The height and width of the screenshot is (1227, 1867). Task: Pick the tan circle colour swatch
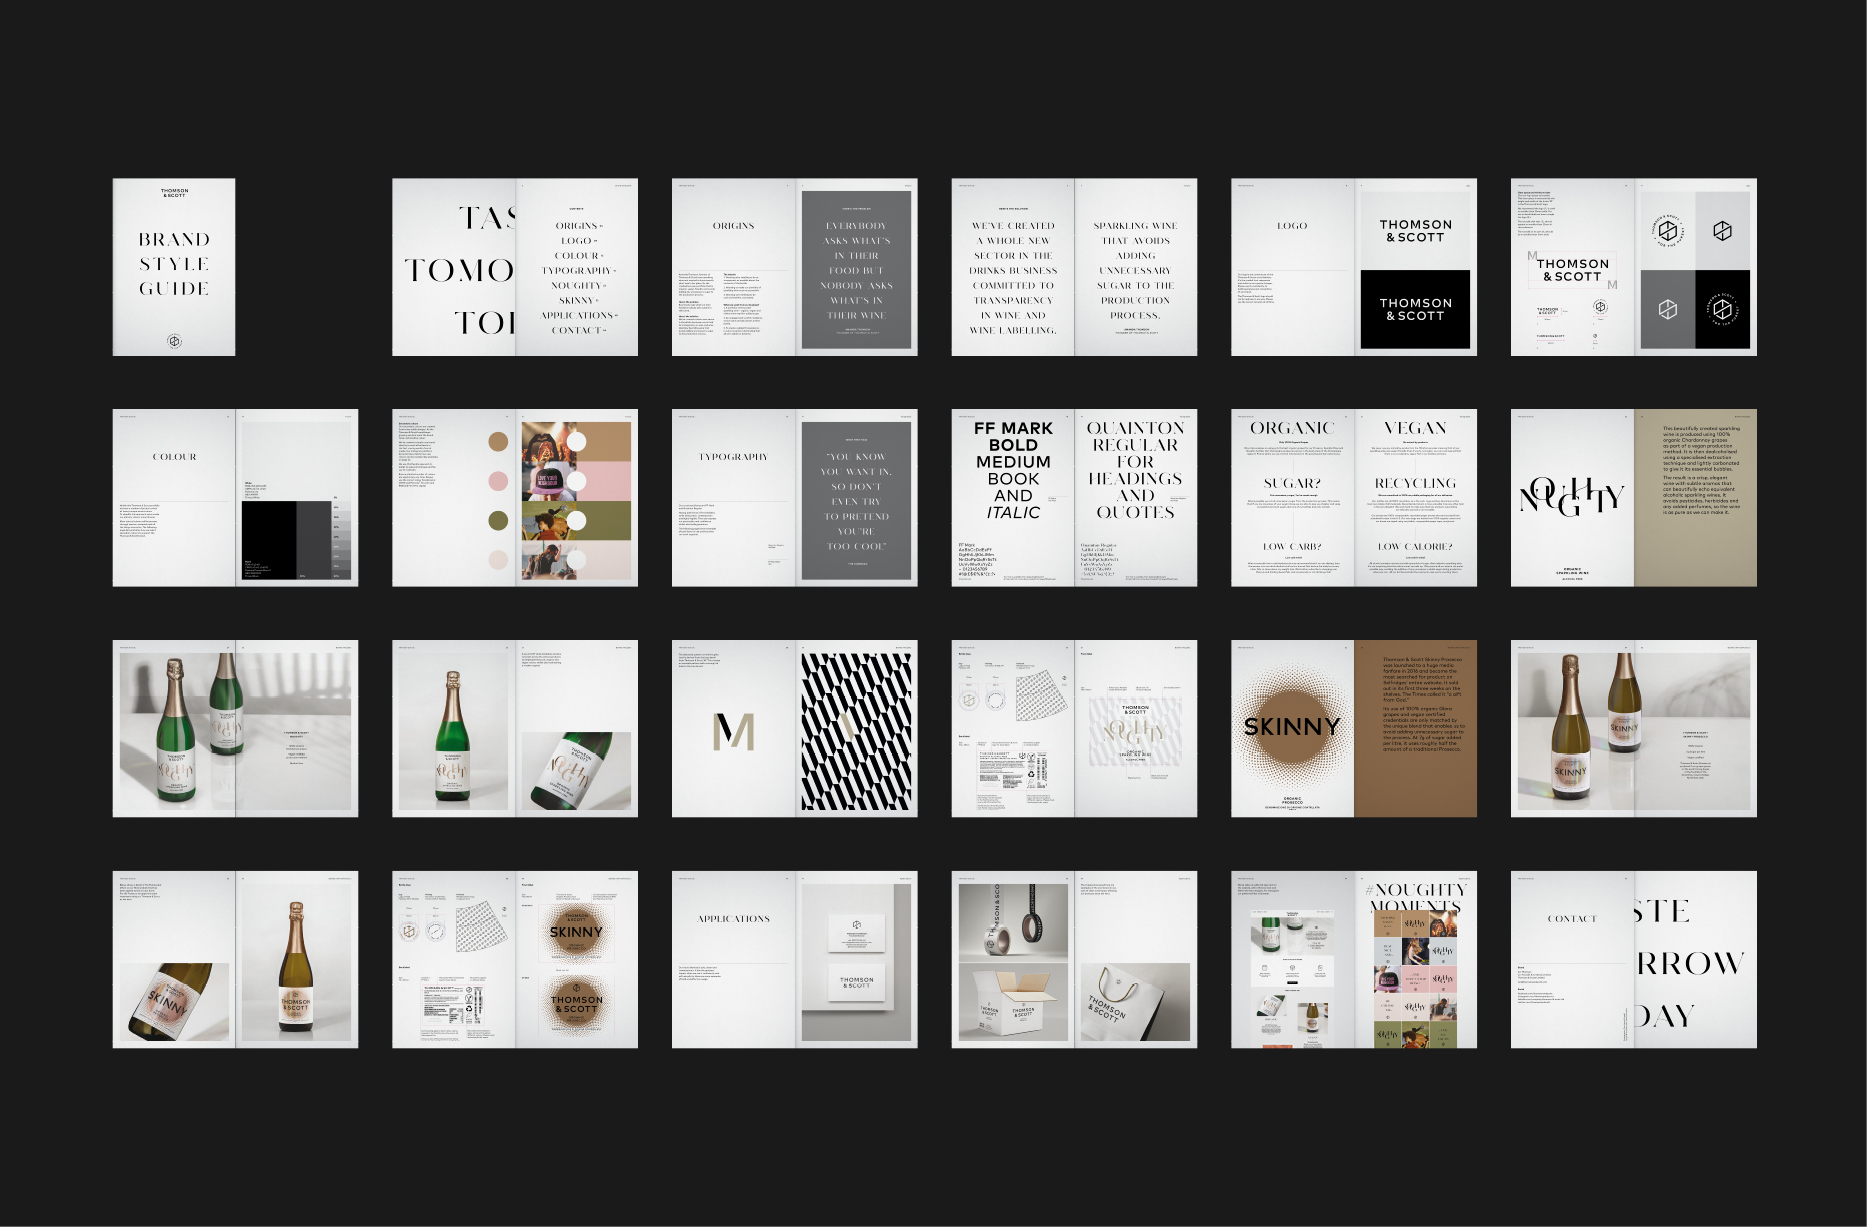pyautogui.click(x=498, y=442)
